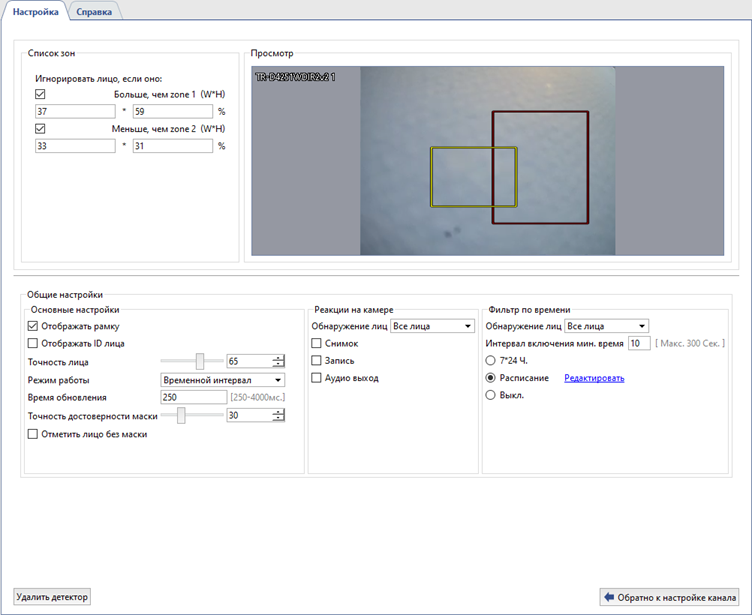The width and height of the screenshot is (752, 615).
Task: Open the Настройка tab
Action: point(35,12)
